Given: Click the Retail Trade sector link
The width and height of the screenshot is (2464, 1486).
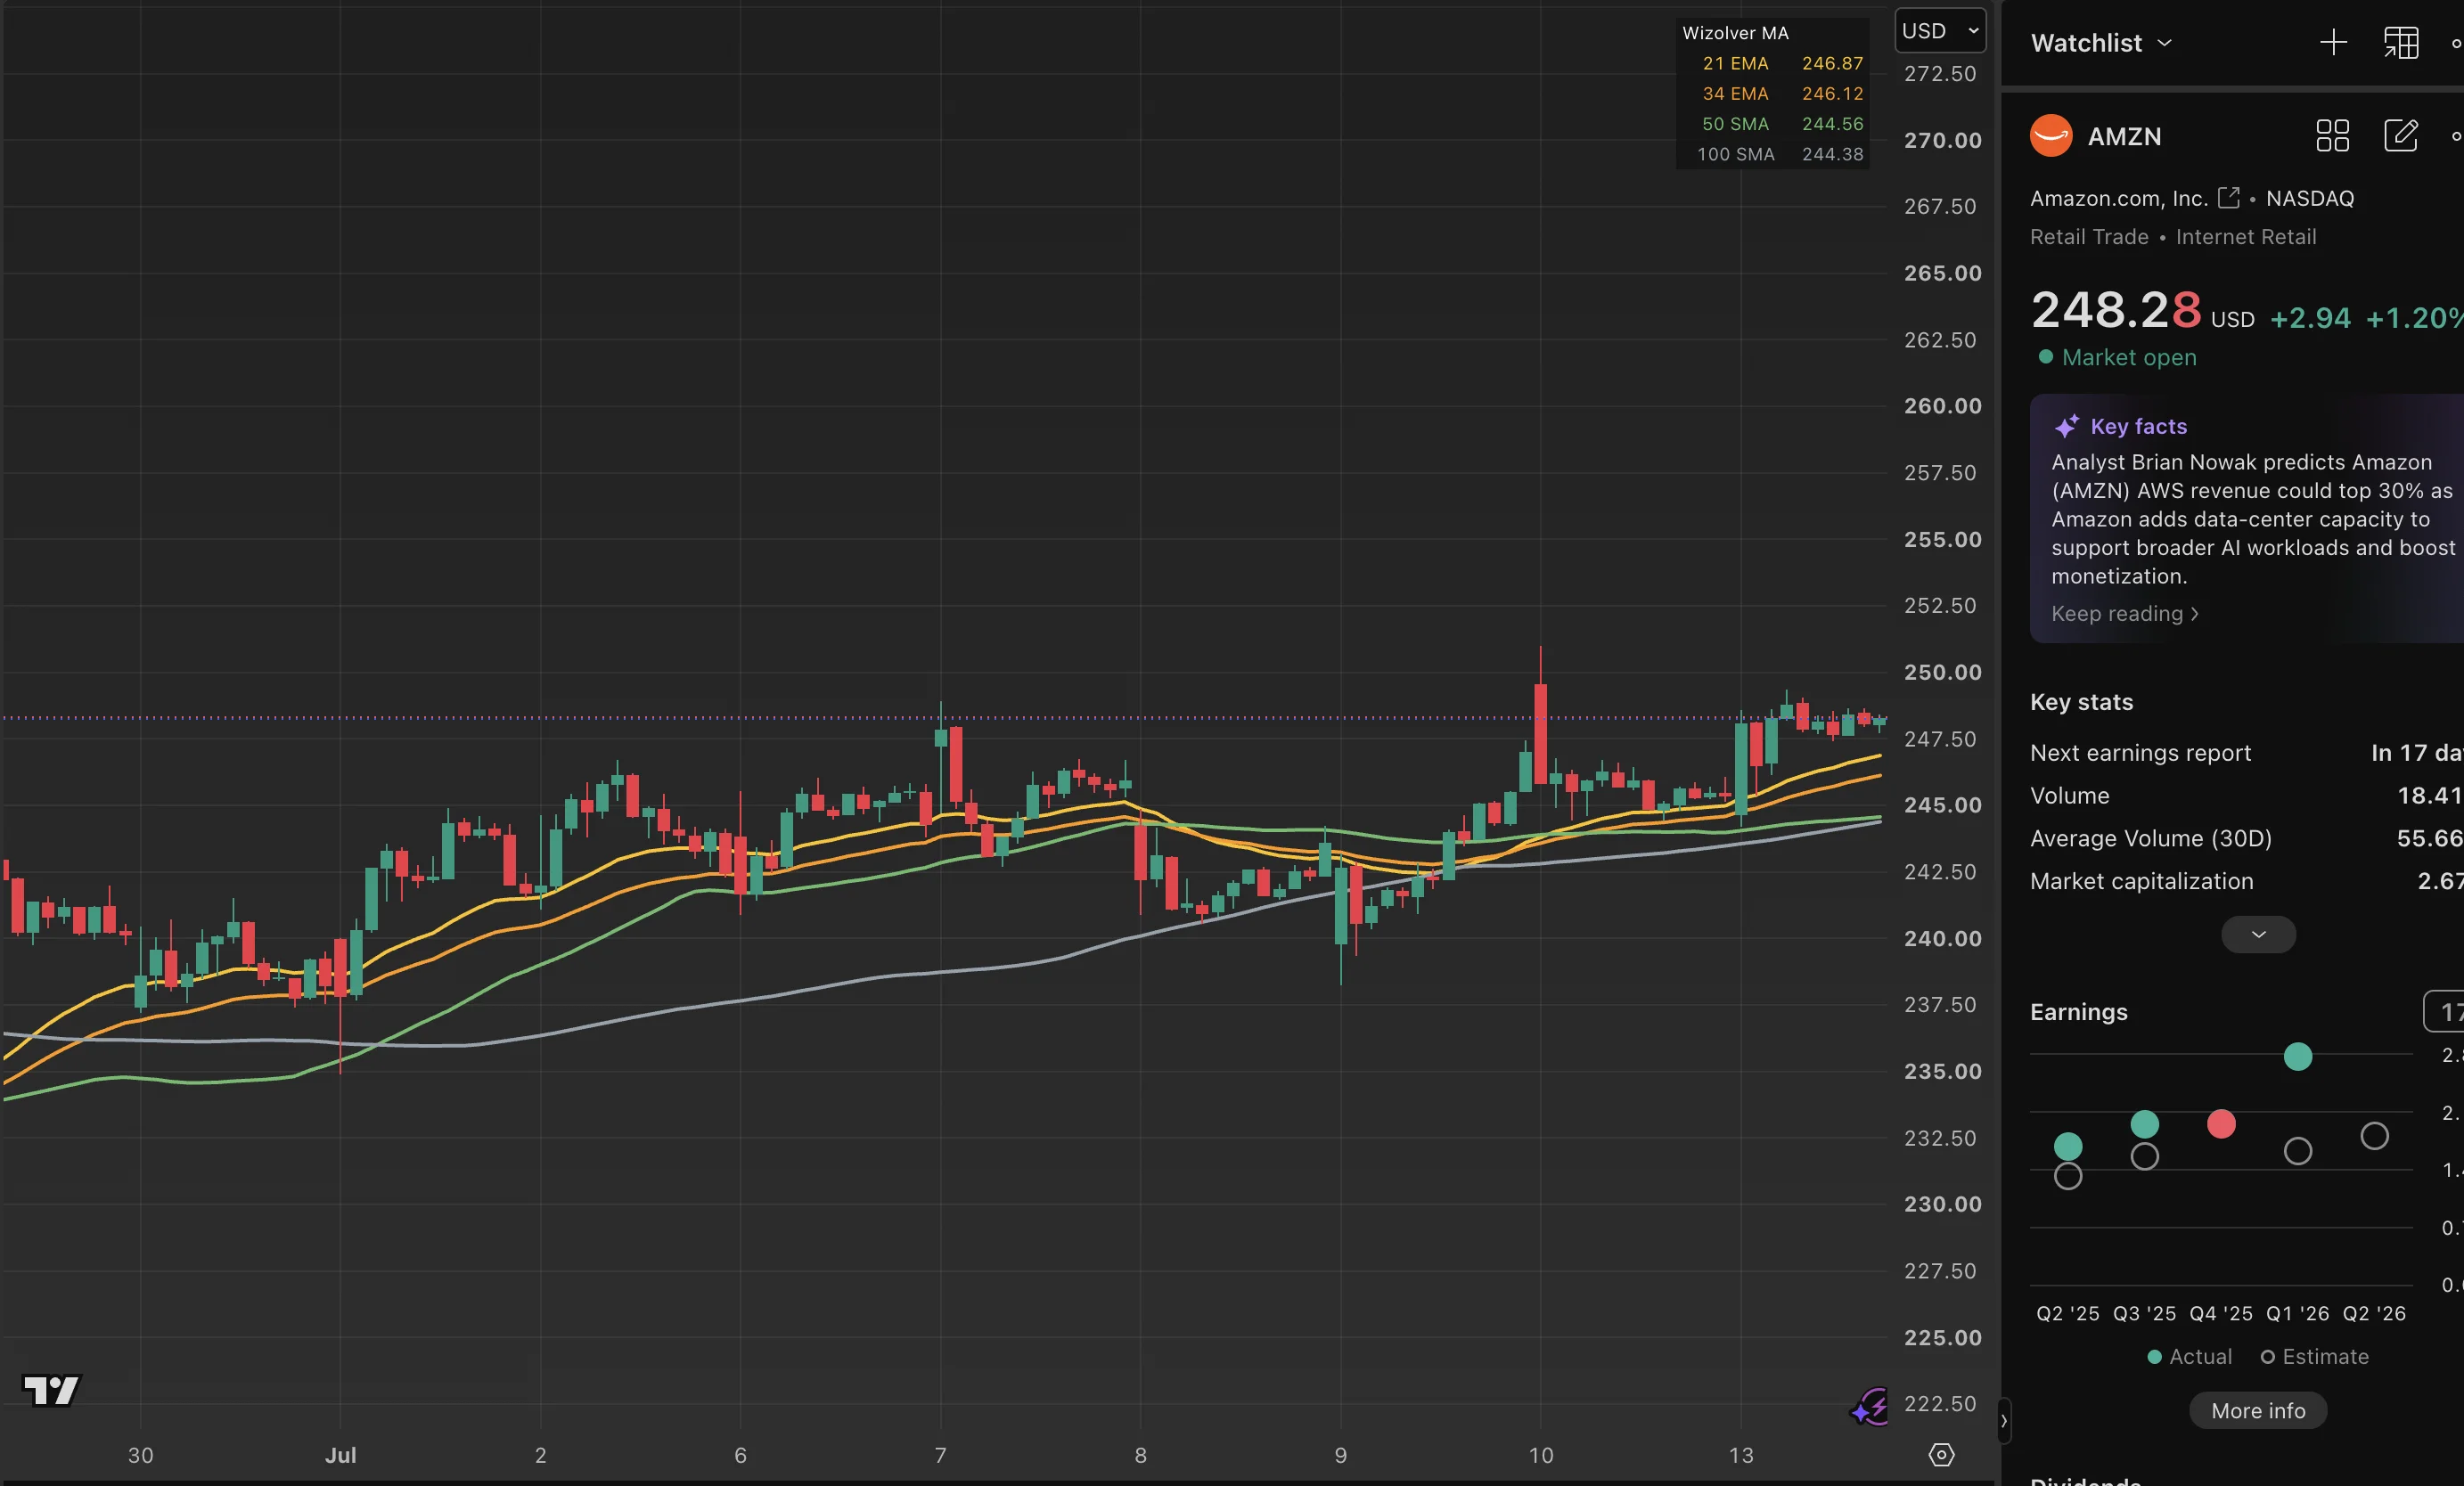Looking at the screenshot, I should (2089, 237).
